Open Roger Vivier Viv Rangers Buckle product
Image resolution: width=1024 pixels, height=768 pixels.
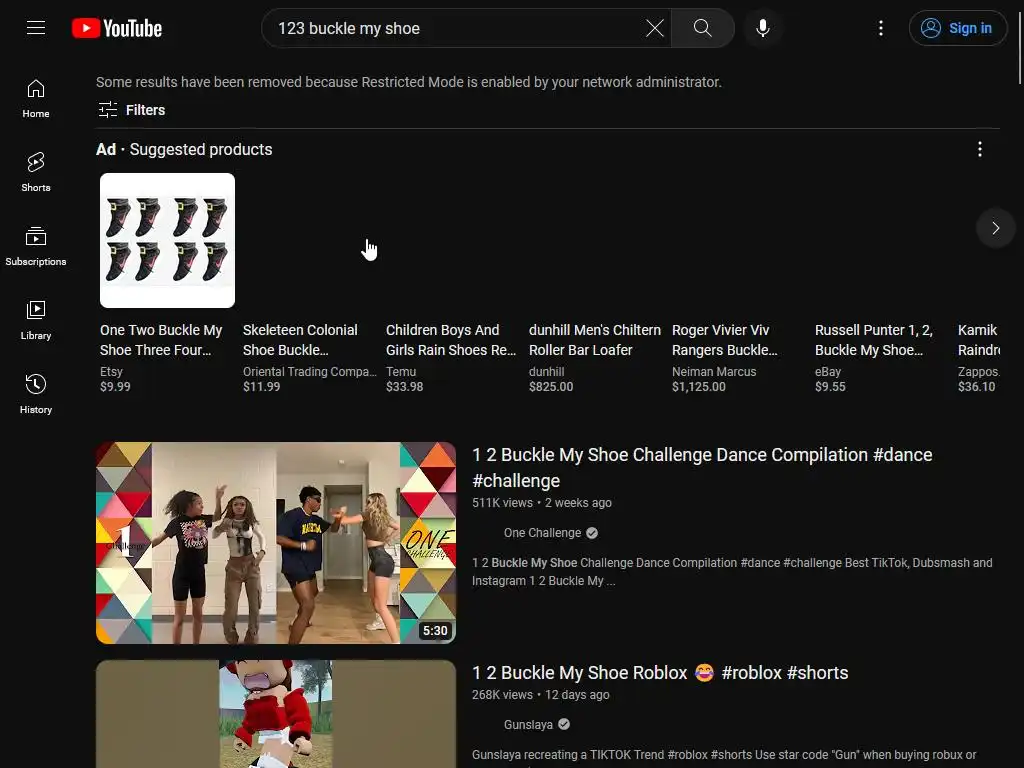725,340
